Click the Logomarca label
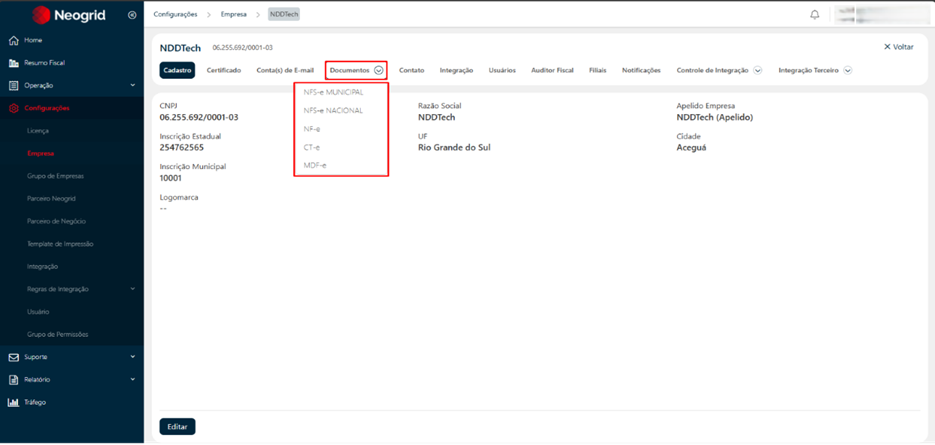 179,197
